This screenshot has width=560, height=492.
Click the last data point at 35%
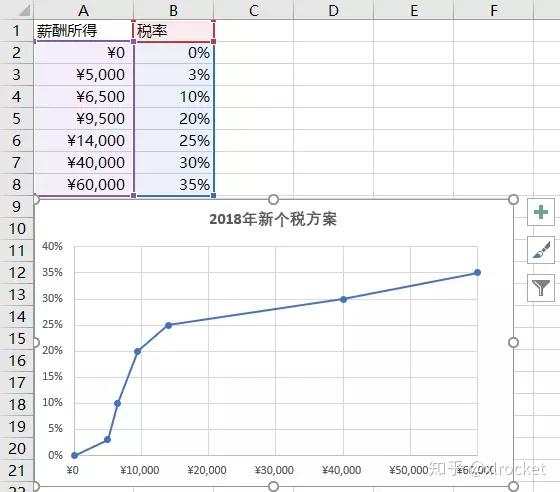coord(478,272)
